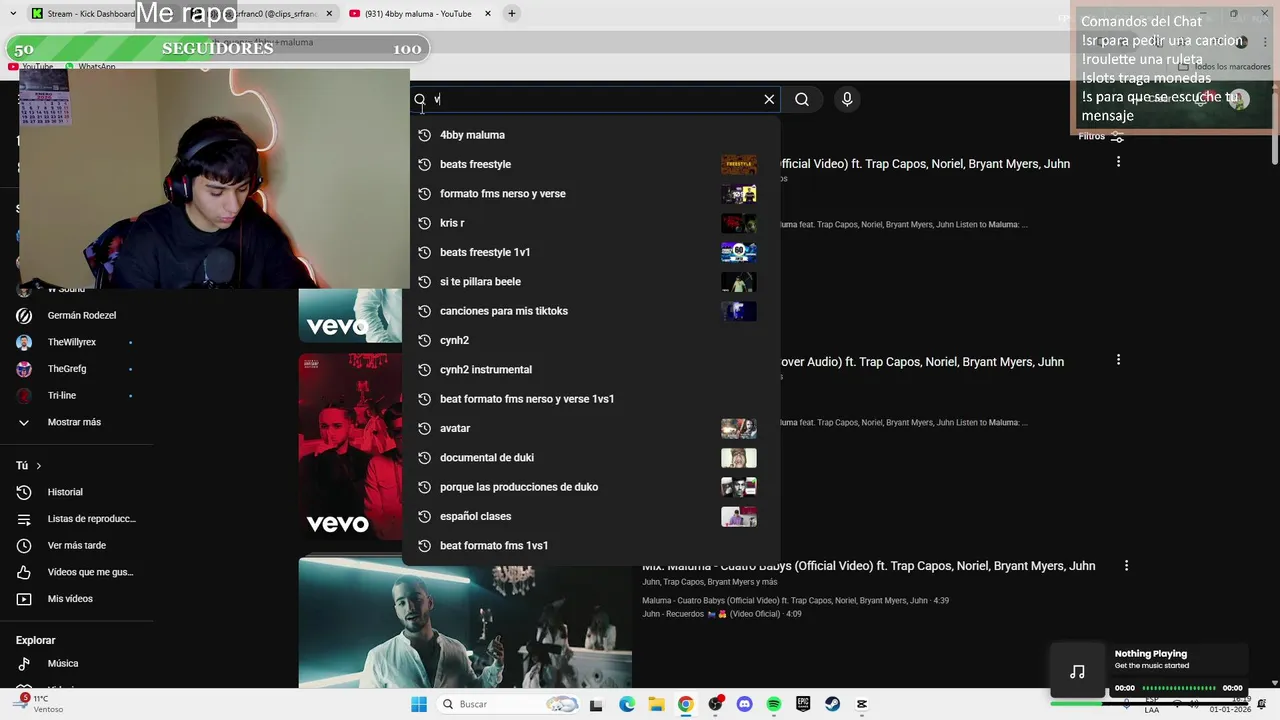Open the Filtros filter options icon
The height and width of the screenshot is (720, 1280).
coord(1117,136)
